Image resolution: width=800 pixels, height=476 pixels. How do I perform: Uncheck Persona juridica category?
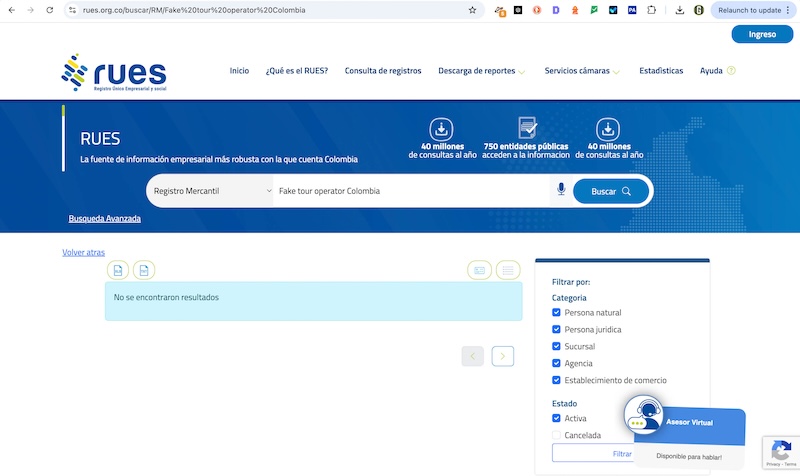556,329
